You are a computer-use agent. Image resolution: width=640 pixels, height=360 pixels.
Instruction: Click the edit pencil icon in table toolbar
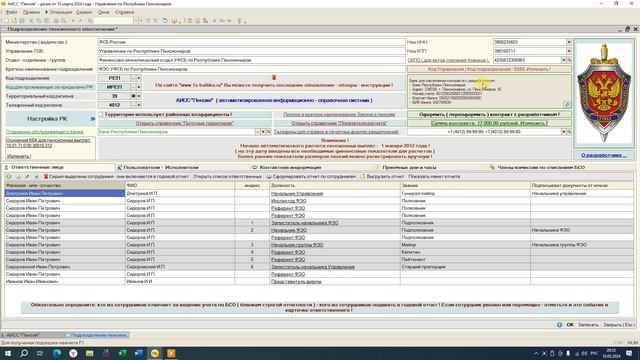[x=27, y=177]
